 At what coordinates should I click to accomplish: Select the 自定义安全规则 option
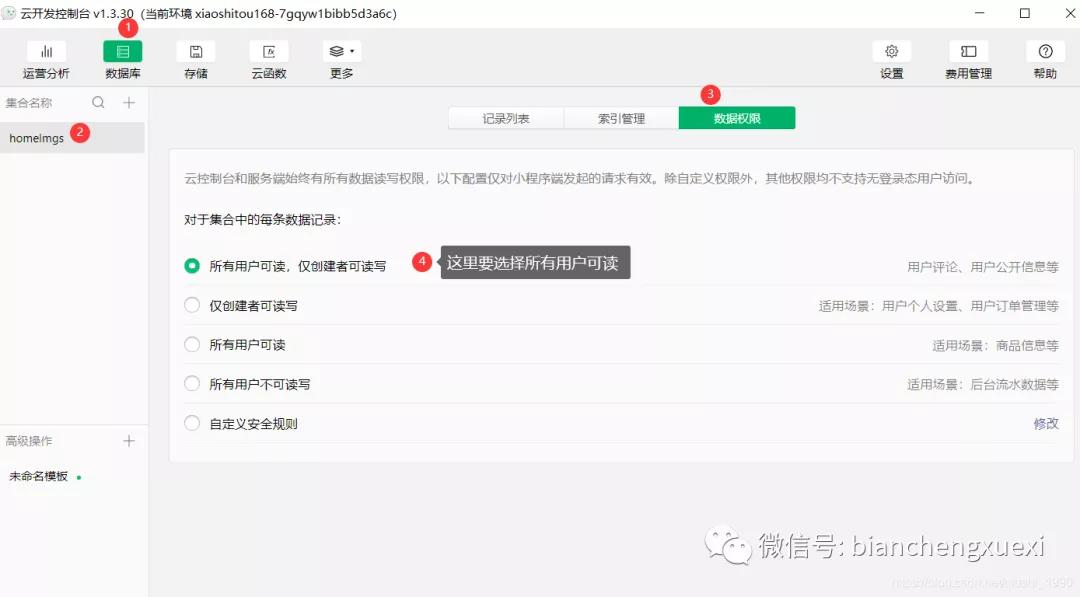(192, 423)
